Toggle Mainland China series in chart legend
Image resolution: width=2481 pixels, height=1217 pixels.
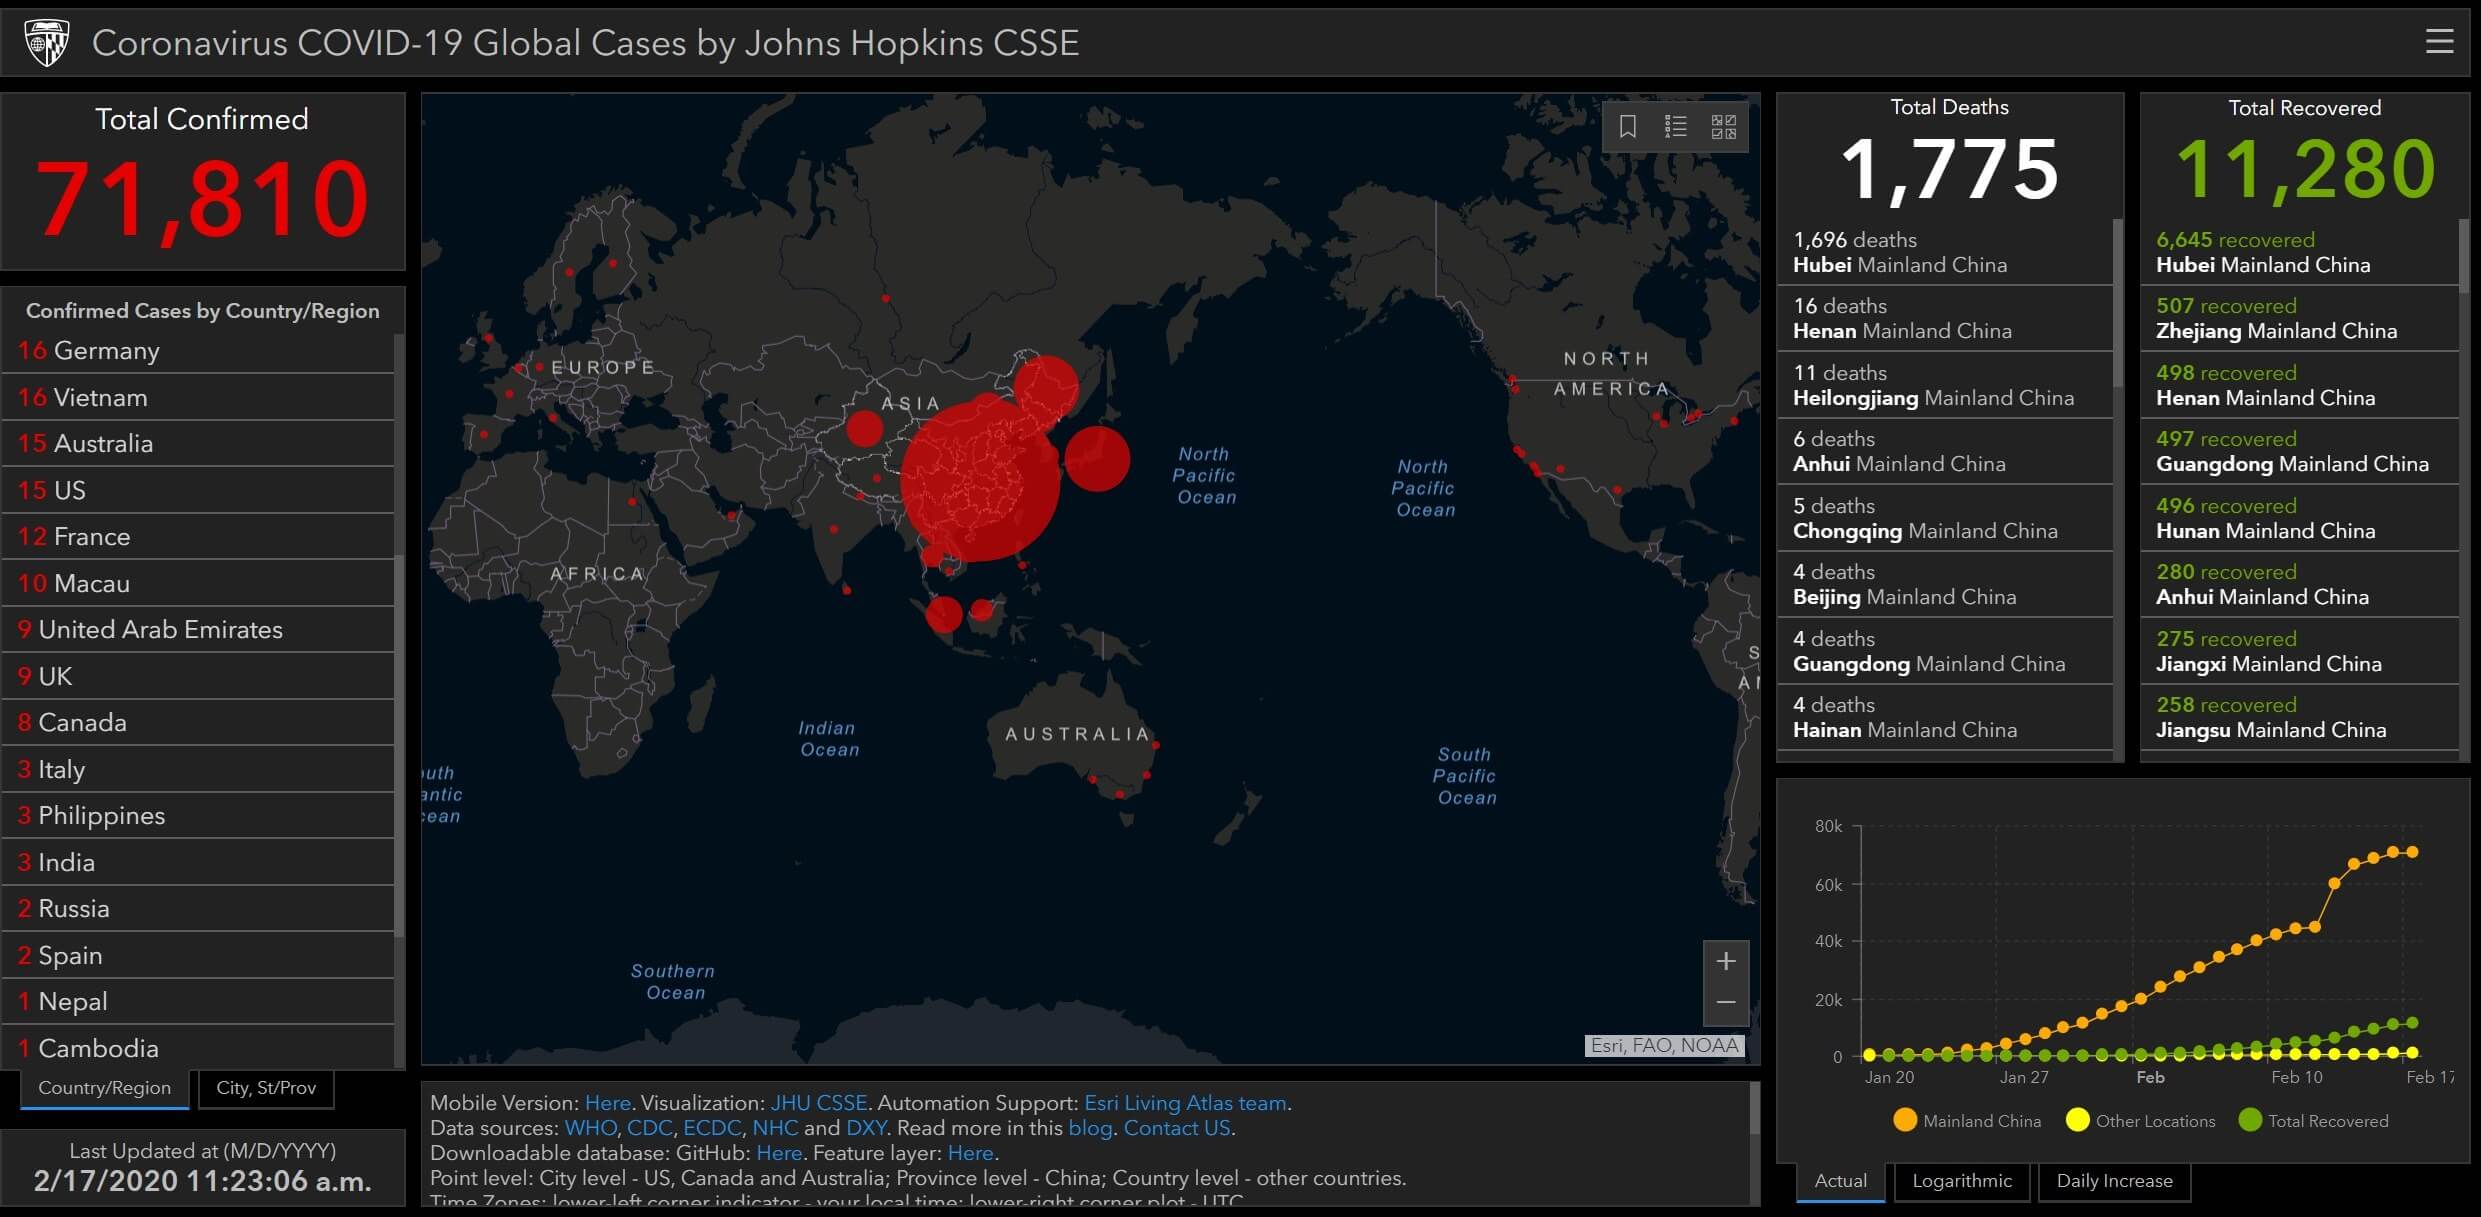coord(1968,1121)
